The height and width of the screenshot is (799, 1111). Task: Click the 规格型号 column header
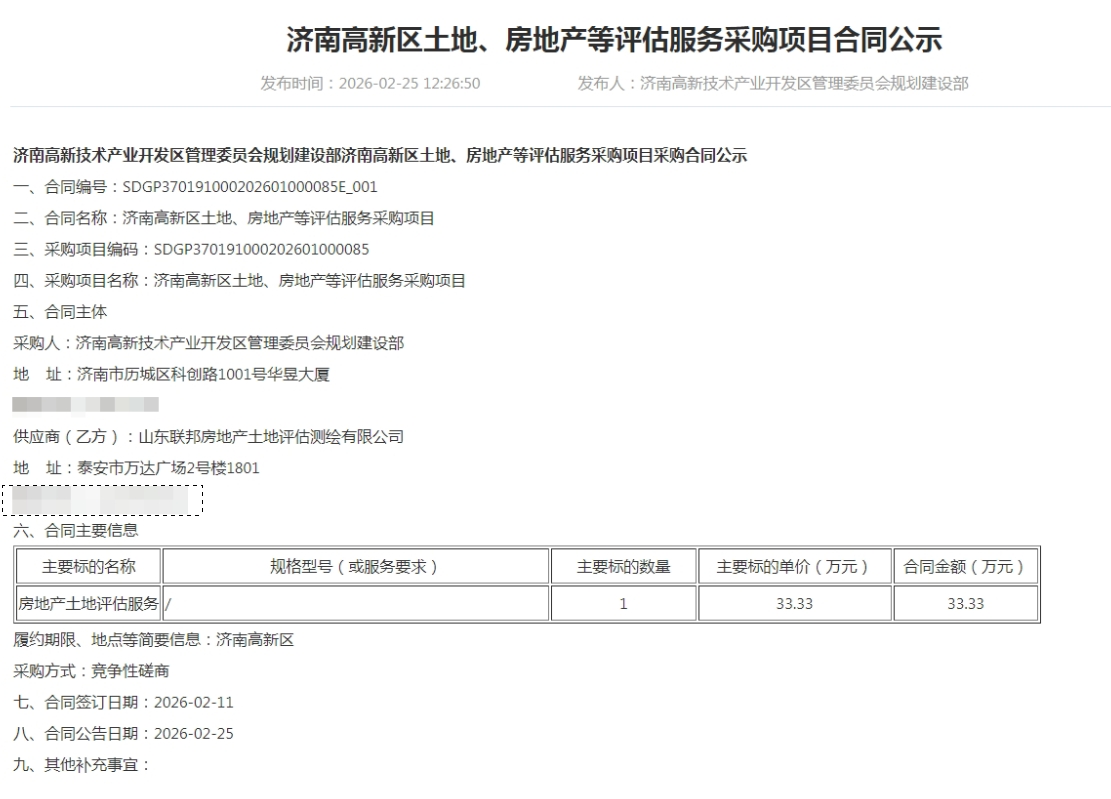(355, 567)
